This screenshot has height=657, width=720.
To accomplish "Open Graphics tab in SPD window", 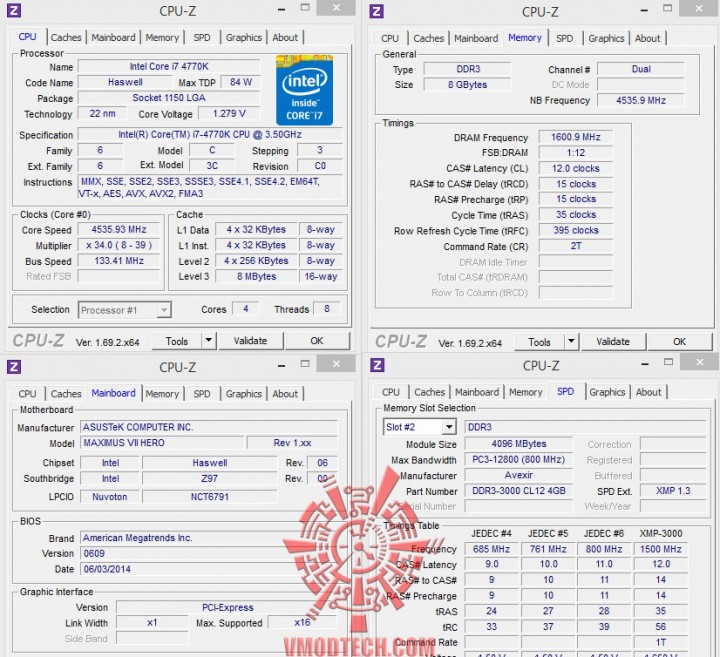I will pyautogui.click(x=607, y=393).
